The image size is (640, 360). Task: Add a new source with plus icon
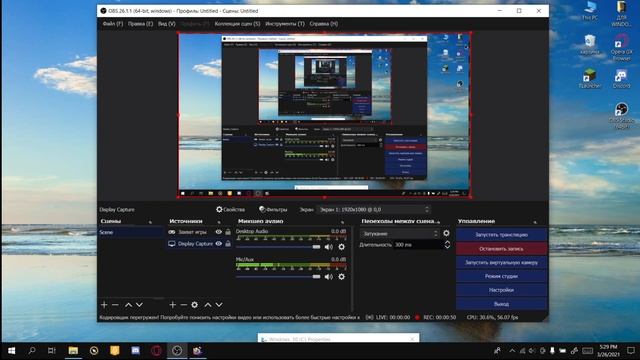click(x=173, y=304)
